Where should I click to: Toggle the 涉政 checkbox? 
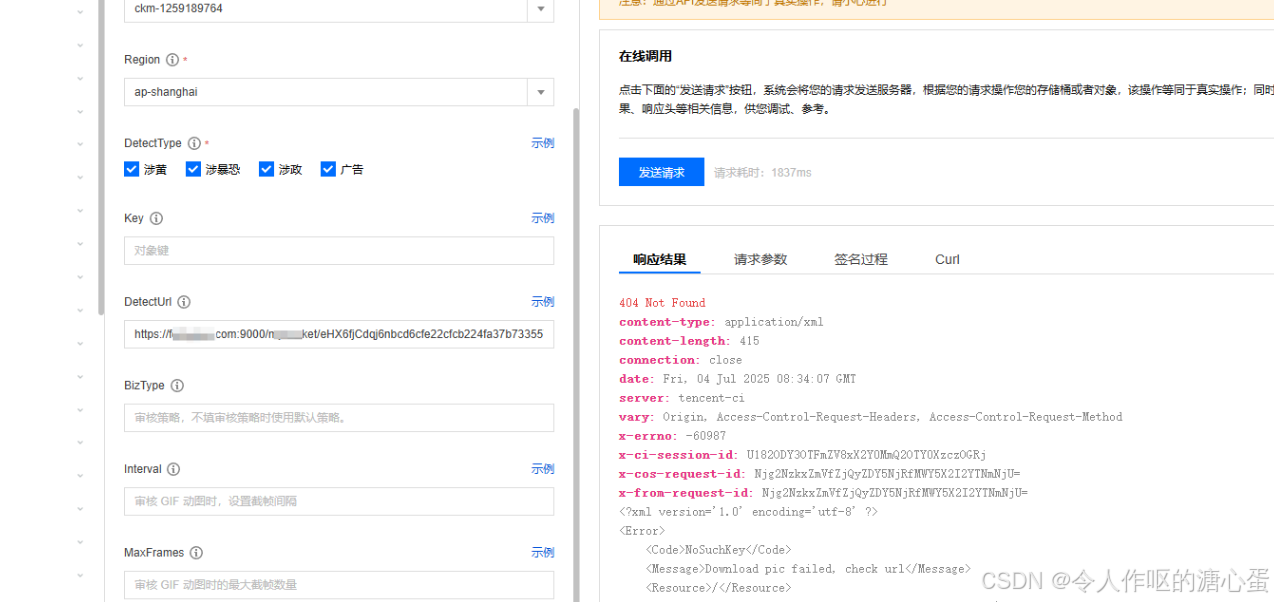[266, 169]
